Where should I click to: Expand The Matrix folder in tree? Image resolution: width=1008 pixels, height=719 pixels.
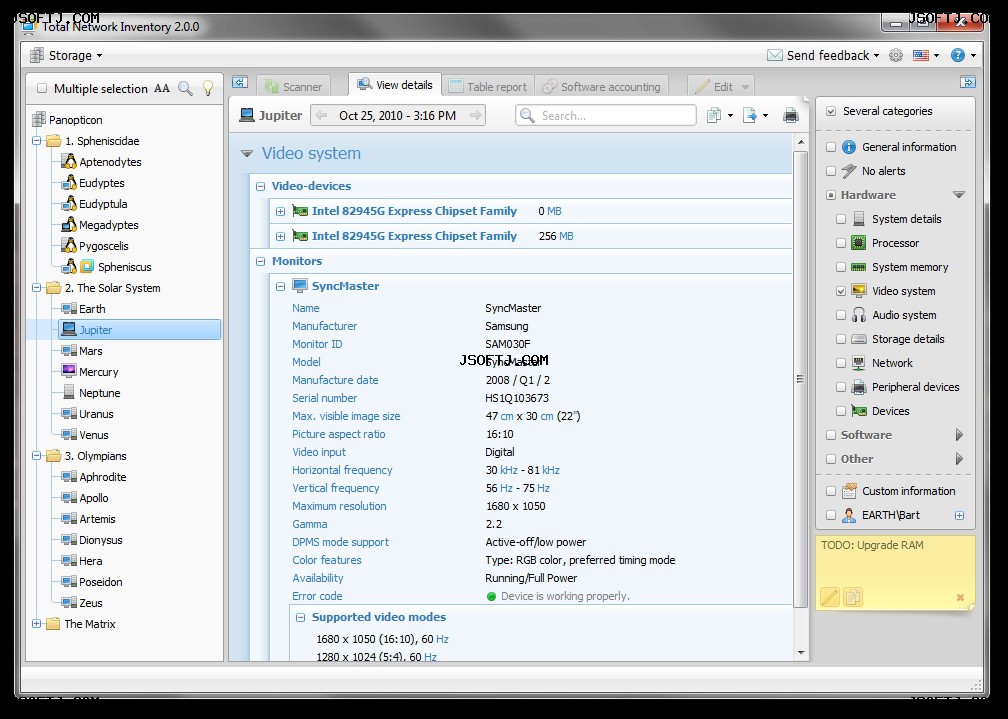coord(37,624)
